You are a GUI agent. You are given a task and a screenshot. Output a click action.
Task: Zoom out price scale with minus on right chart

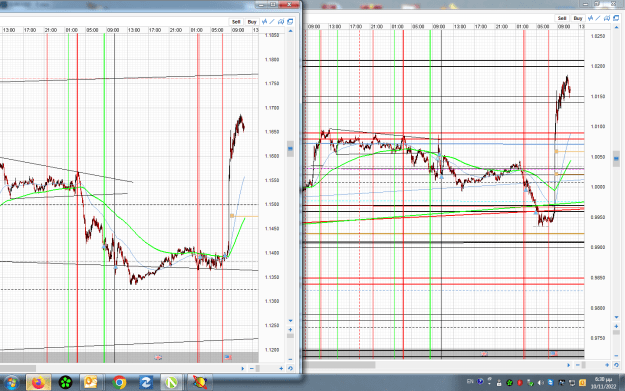pyautogui.click(x=617, y=356)
